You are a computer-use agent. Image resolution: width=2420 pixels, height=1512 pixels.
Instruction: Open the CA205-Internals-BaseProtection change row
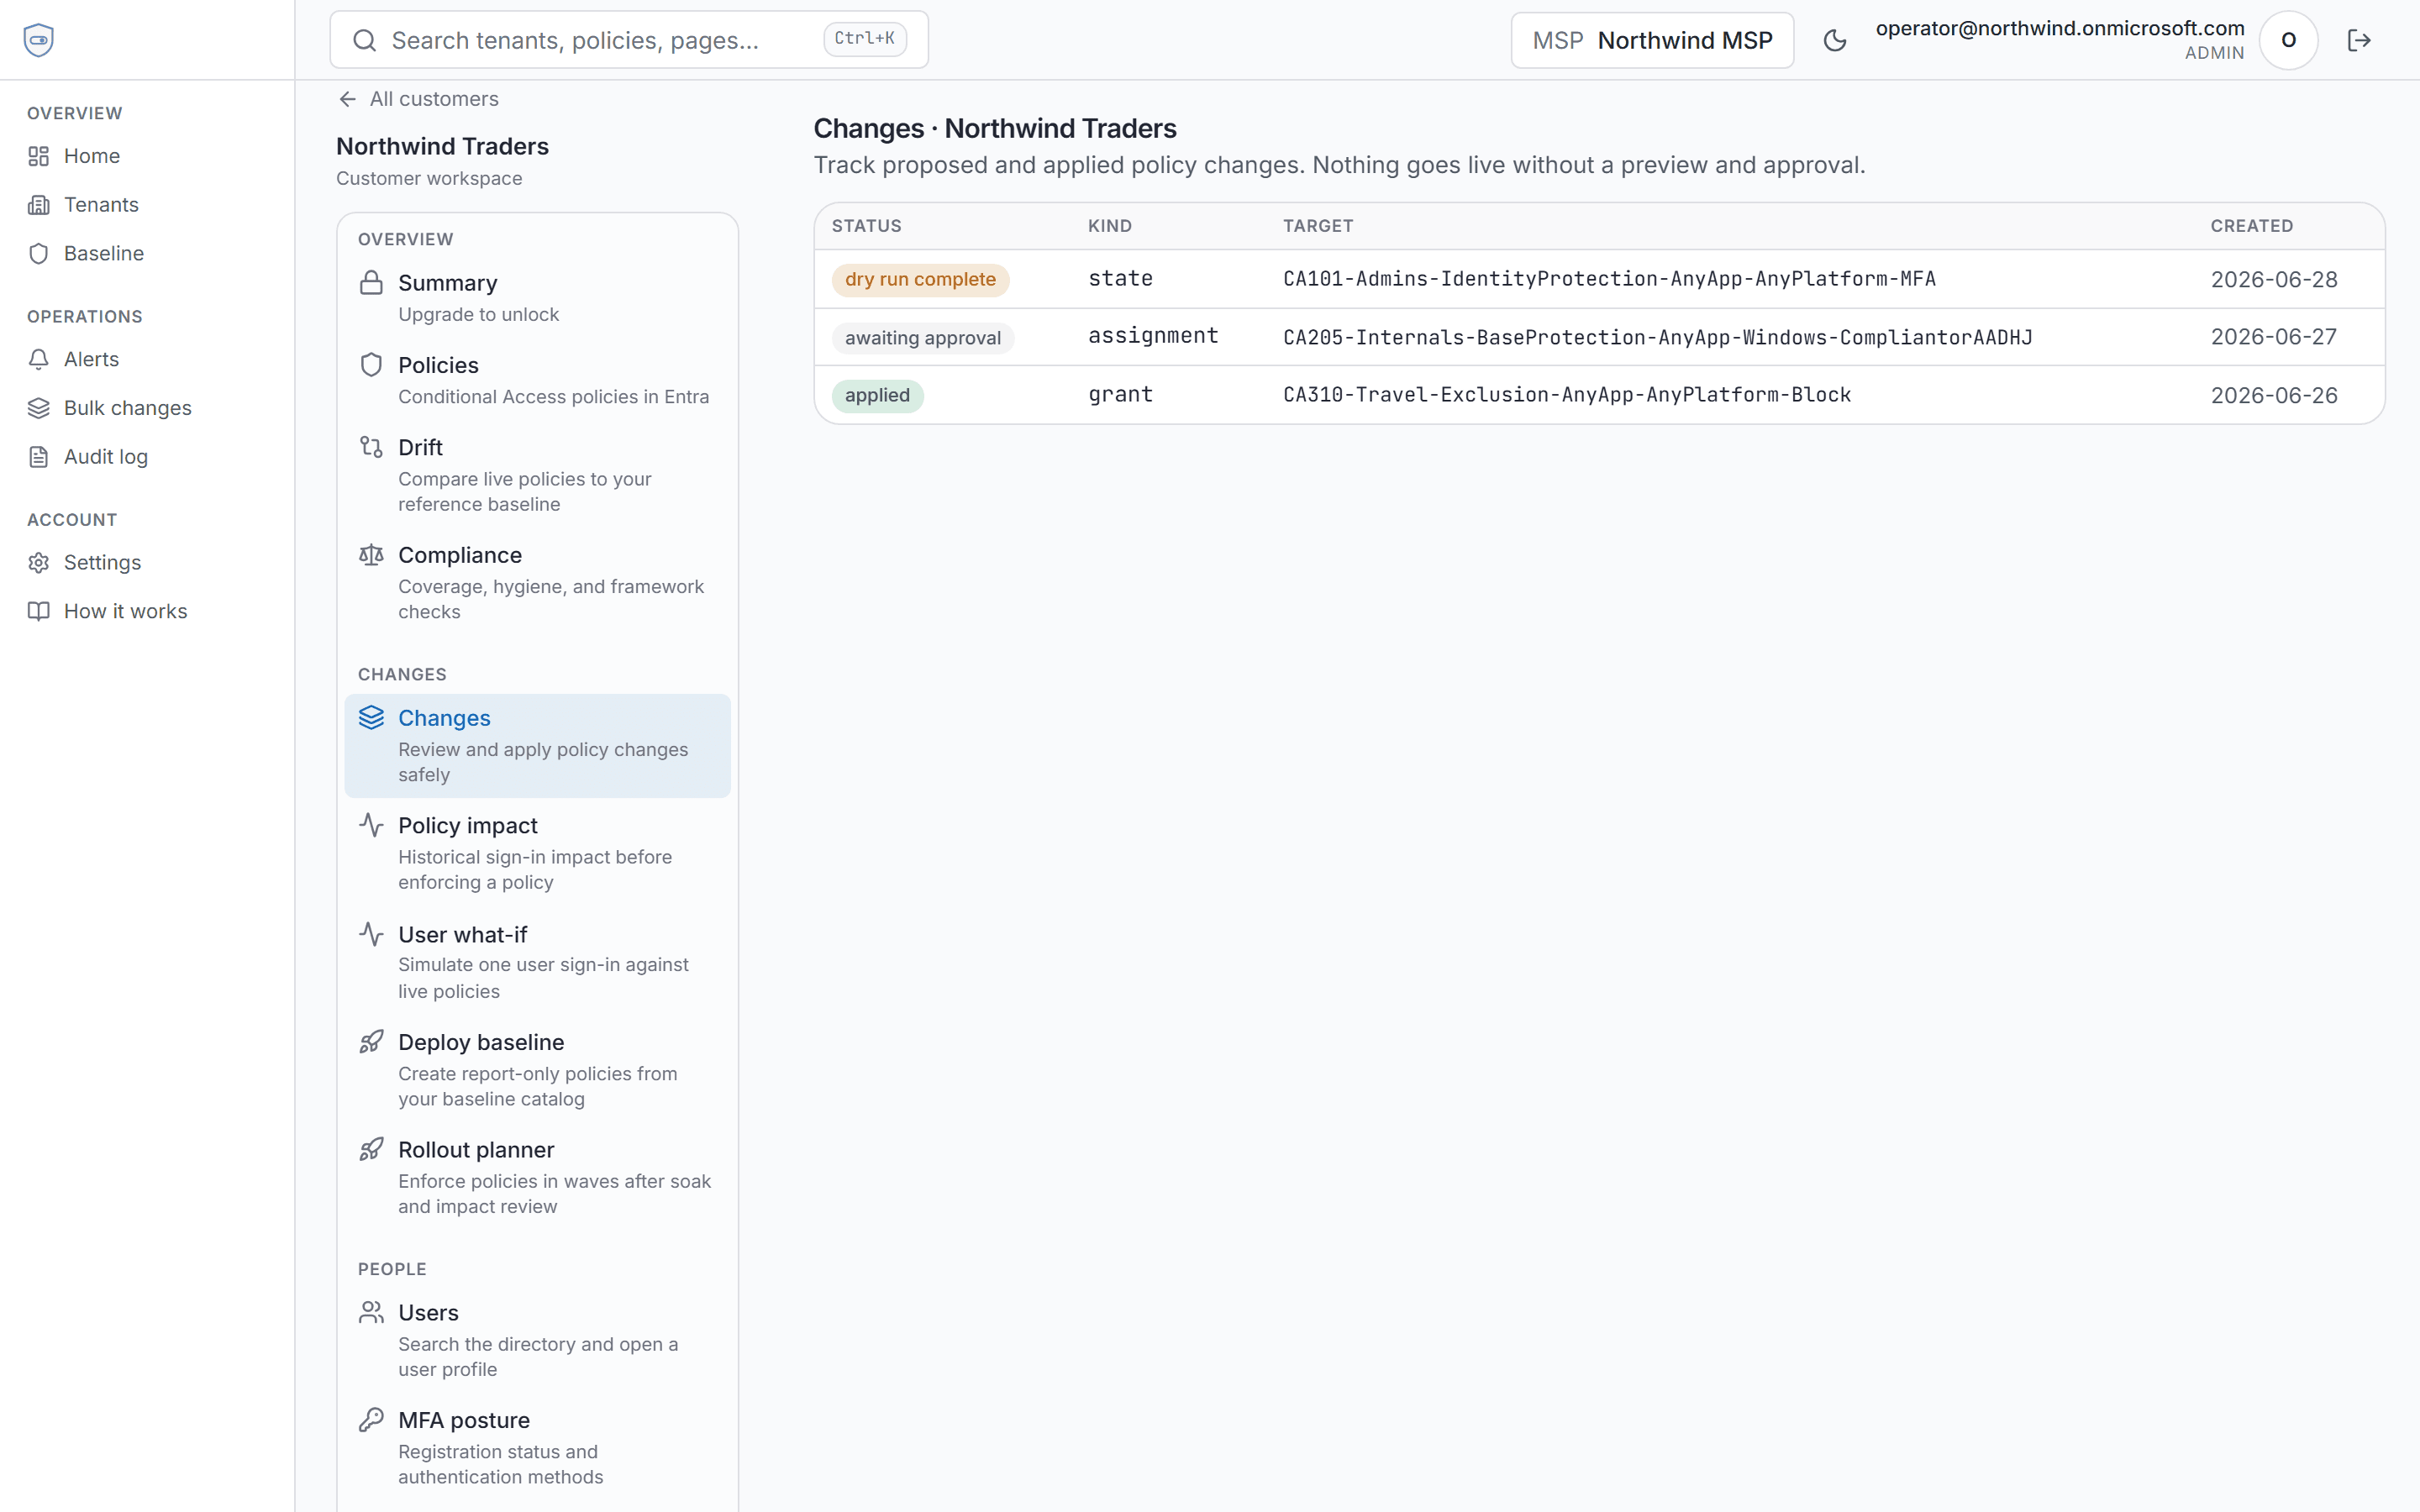[1599, 337]
